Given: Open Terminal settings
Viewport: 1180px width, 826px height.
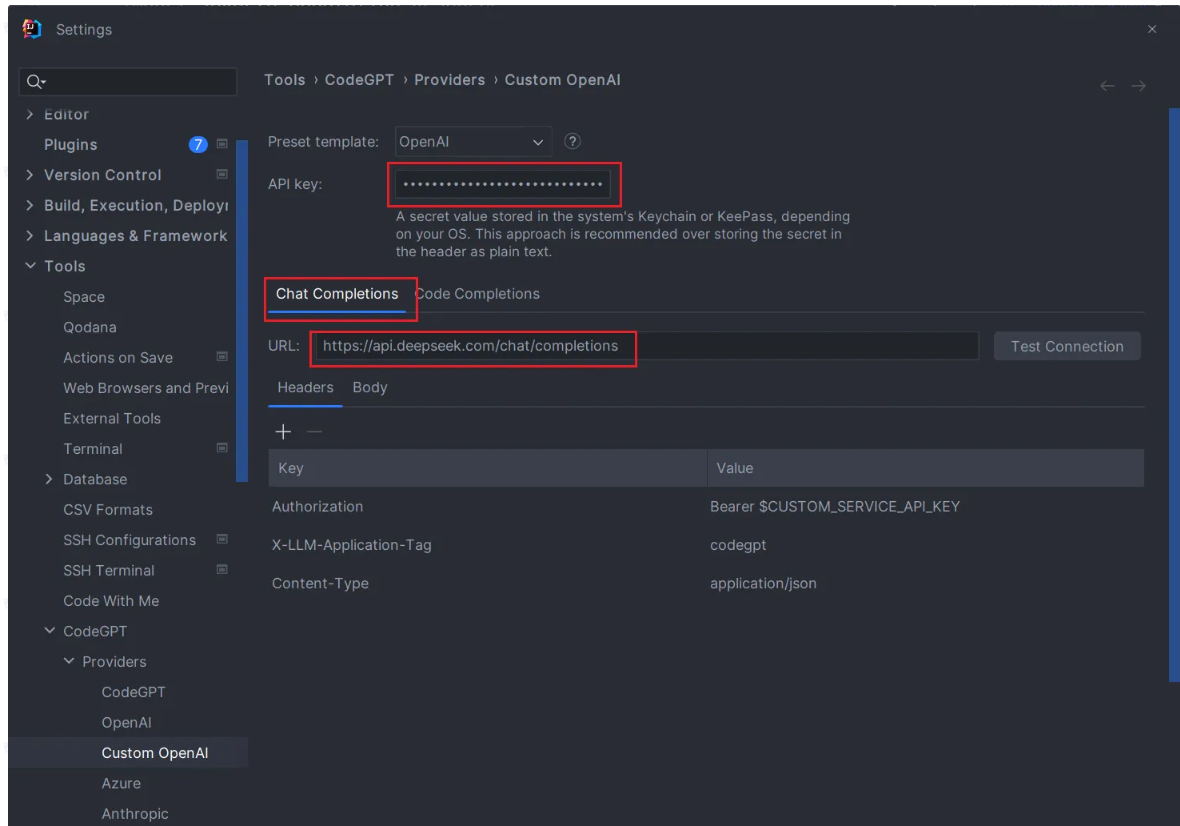Looking at the screenshot, I should [93, 448].
